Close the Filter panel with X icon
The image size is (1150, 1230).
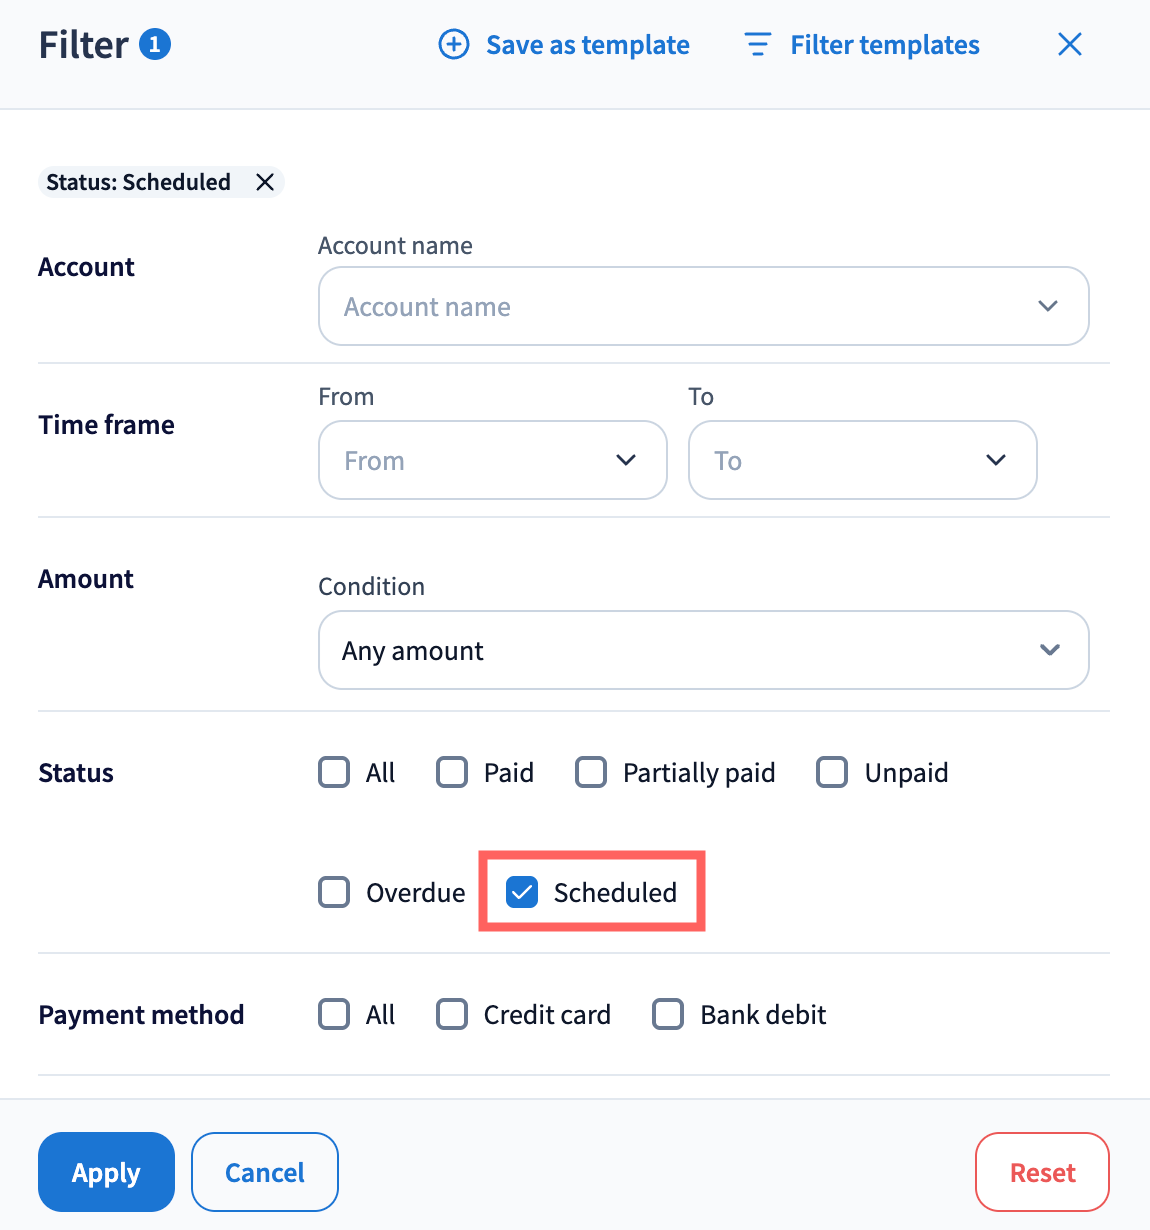click(1069, 45)
